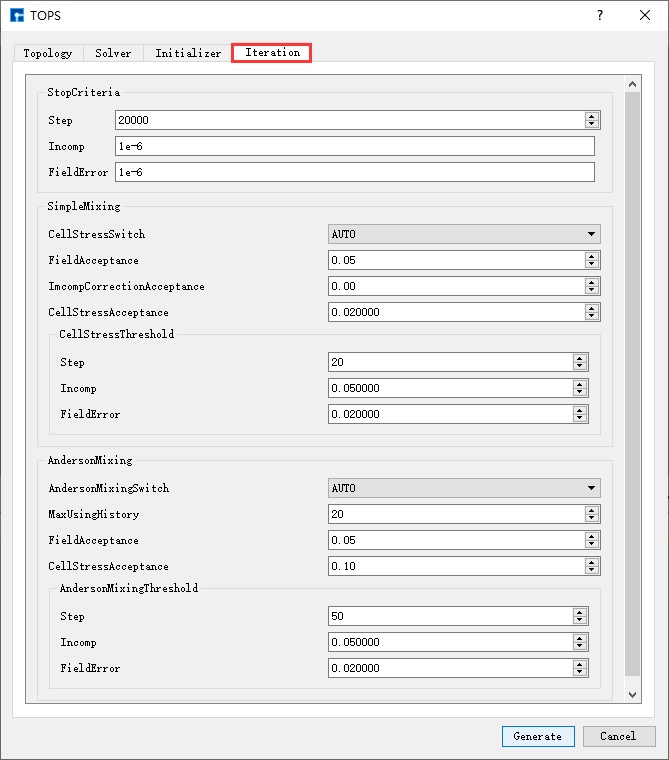Click the IncompCorrectionAcceptance stepper arrows
Screen dimensions: 669x760
click(x=592, y=286)
